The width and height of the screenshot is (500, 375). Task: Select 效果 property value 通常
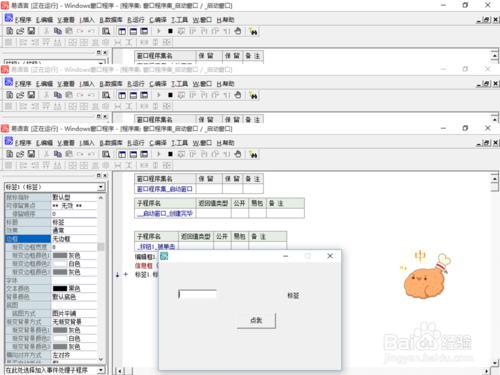tap(74, 230)
